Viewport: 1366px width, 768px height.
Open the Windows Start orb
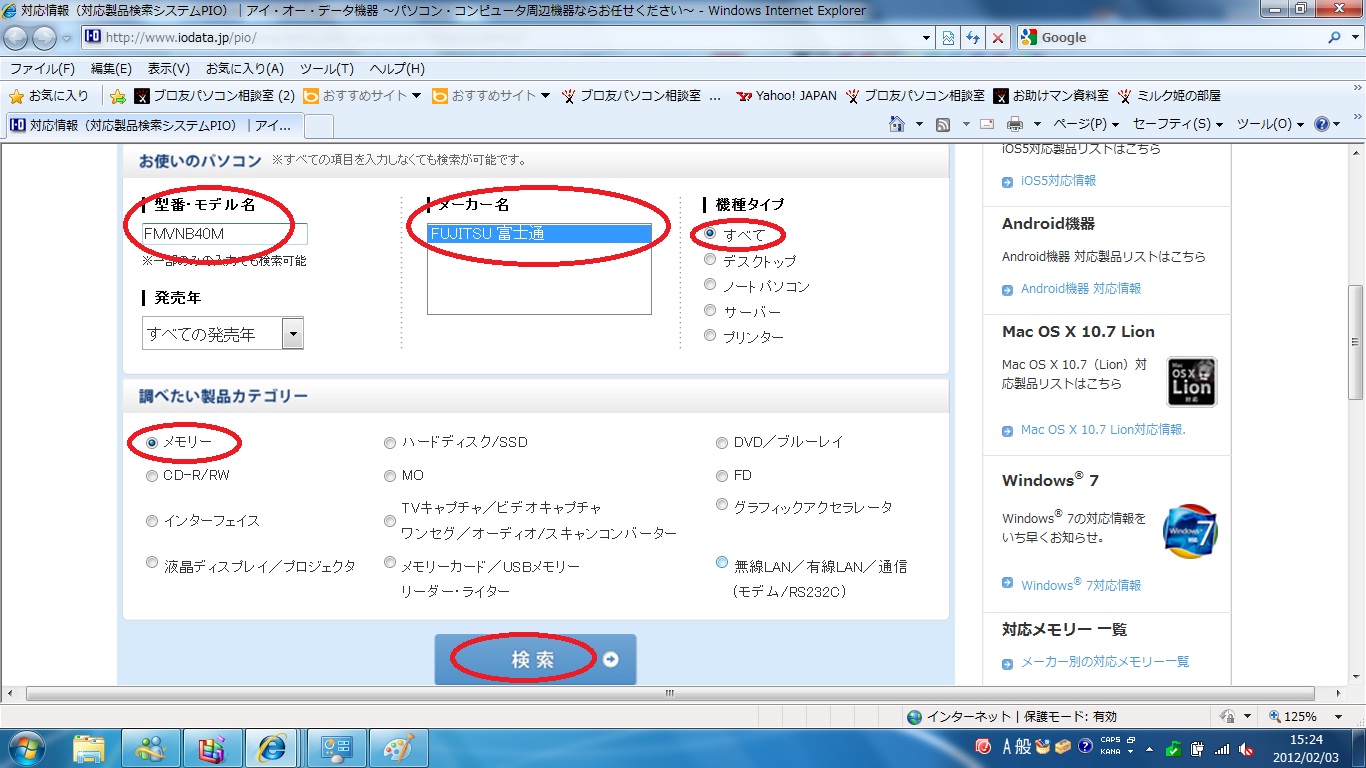[x=27, y=748]
